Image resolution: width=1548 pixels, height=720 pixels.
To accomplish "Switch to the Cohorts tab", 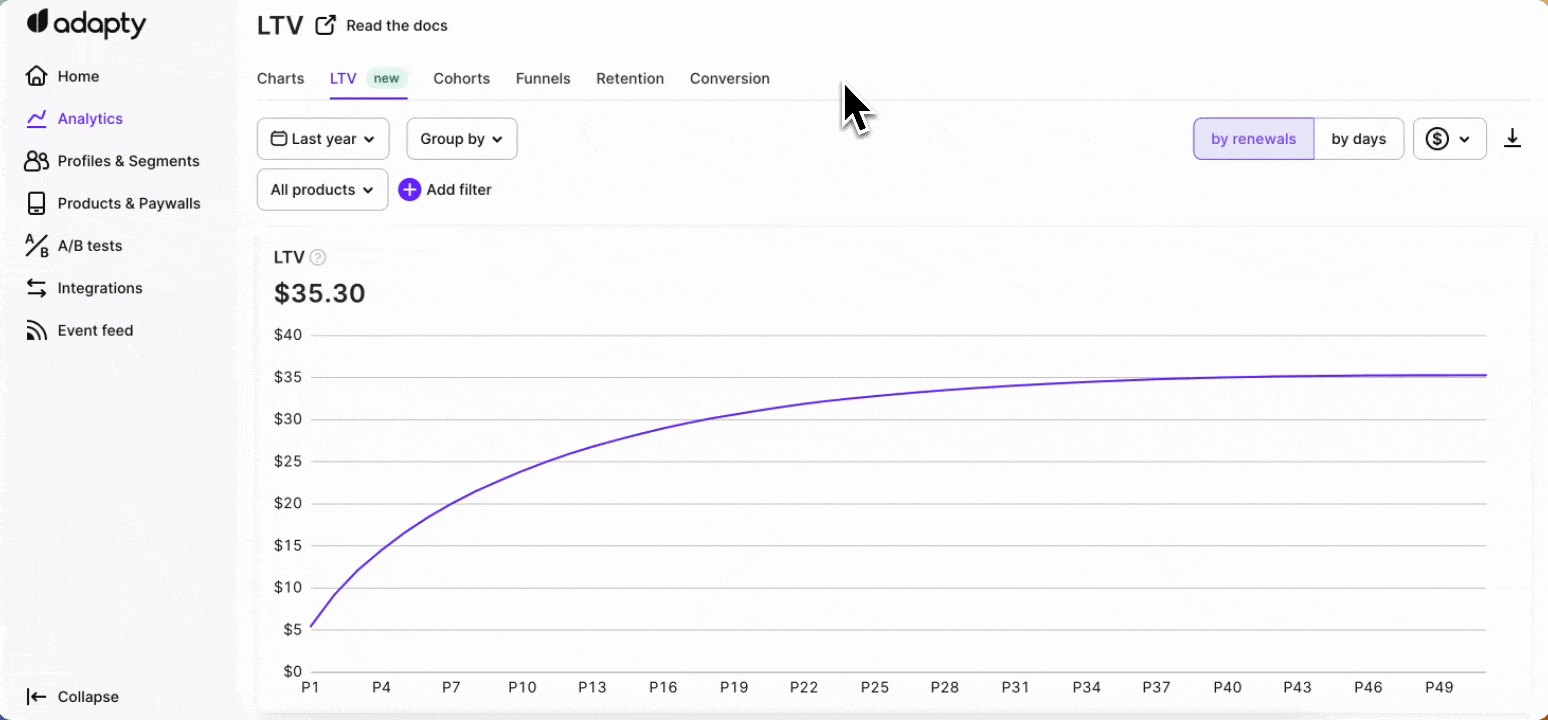I will pyautogui.click(x=461, y=79).
